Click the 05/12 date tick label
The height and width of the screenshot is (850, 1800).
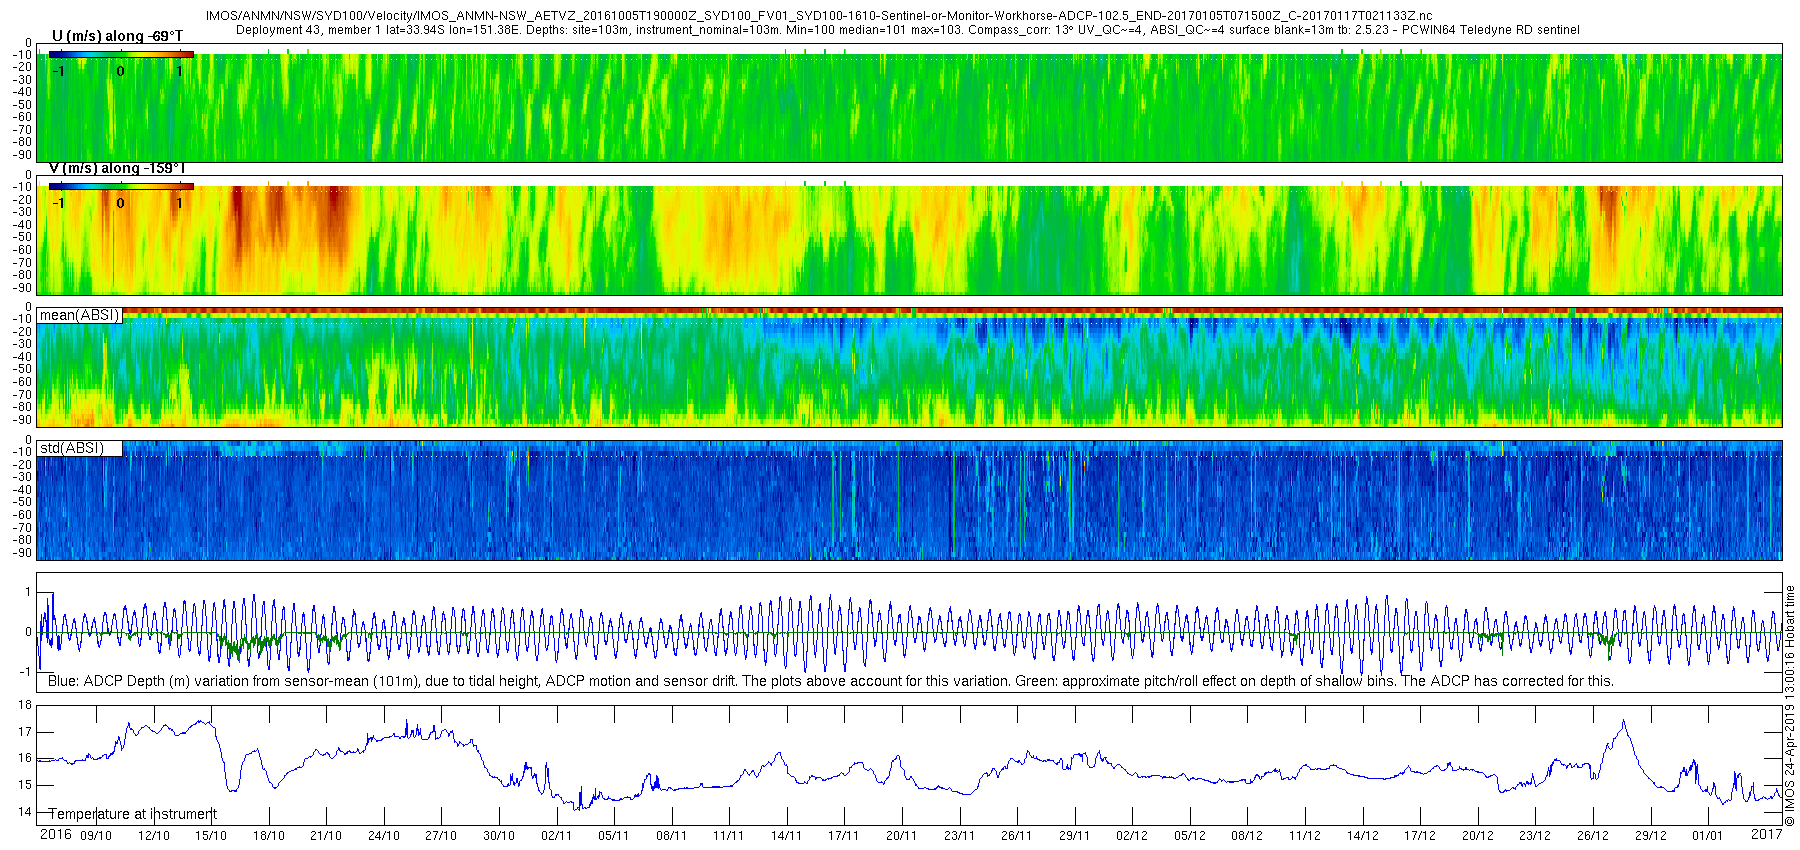1189,836
